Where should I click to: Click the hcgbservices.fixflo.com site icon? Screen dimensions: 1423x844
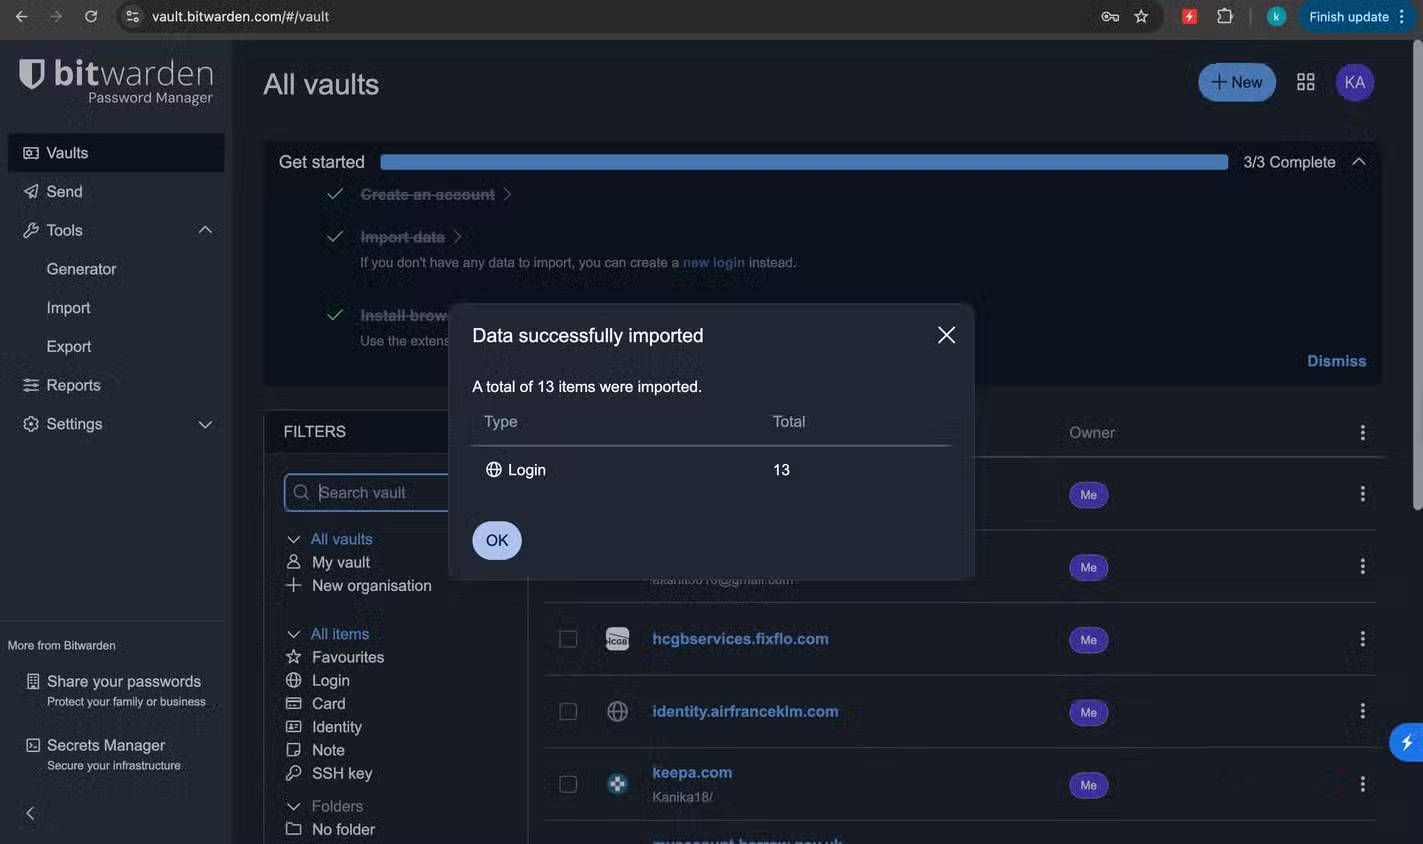[x=617, y=639]
